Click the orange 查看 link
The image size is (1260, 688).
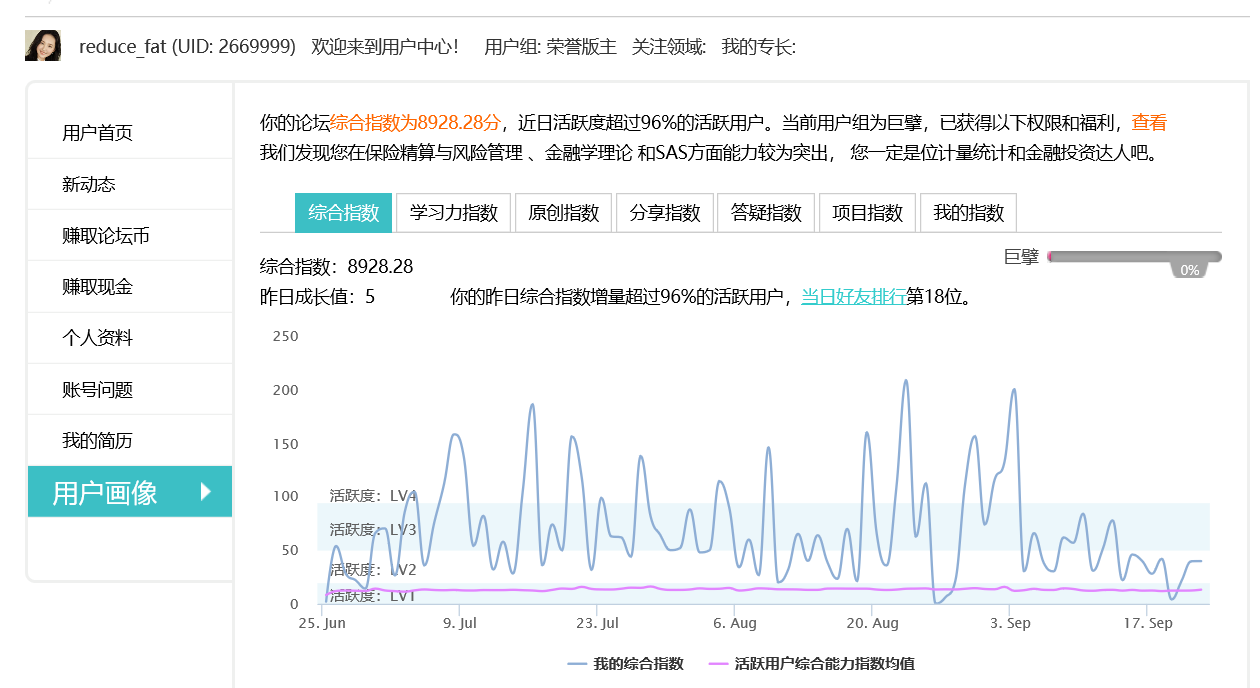point(1149,123)
